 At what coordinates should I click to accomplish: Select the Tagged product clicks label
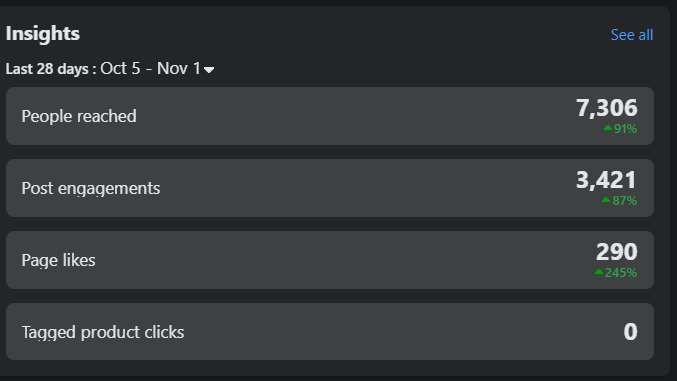(103, 332)
